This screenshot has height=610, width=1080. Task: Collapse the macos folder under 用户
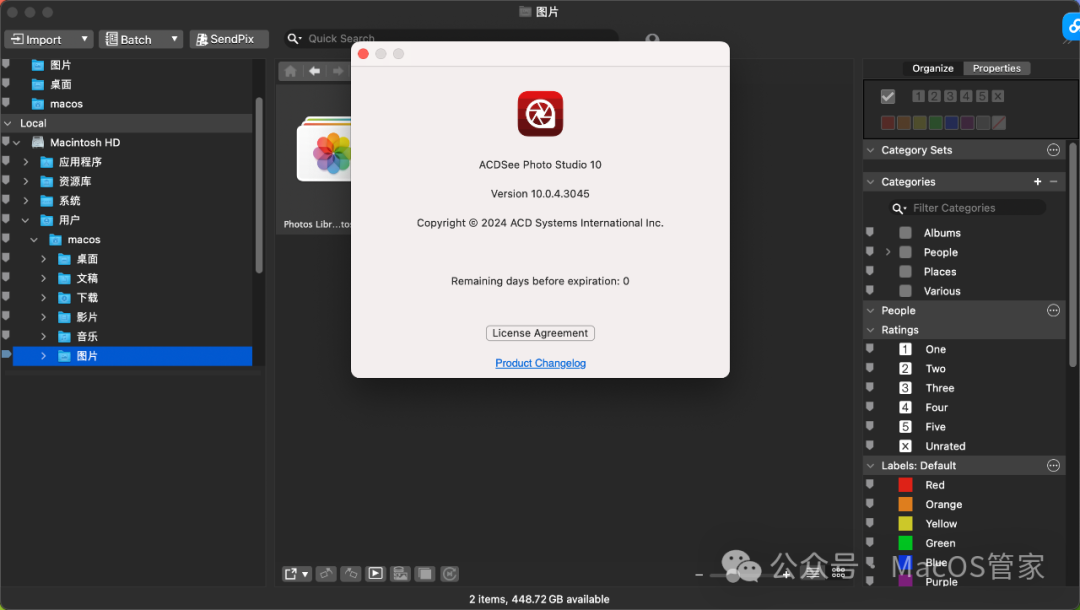[x=34, y=240]
